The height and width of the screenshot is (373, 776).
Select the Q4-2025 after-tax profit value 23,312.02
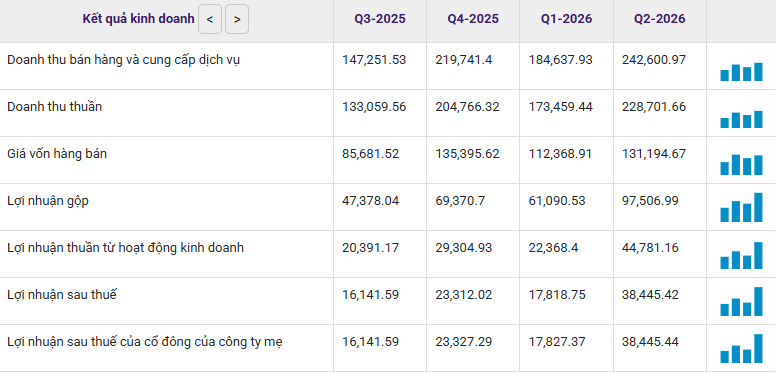pos(464,295)
